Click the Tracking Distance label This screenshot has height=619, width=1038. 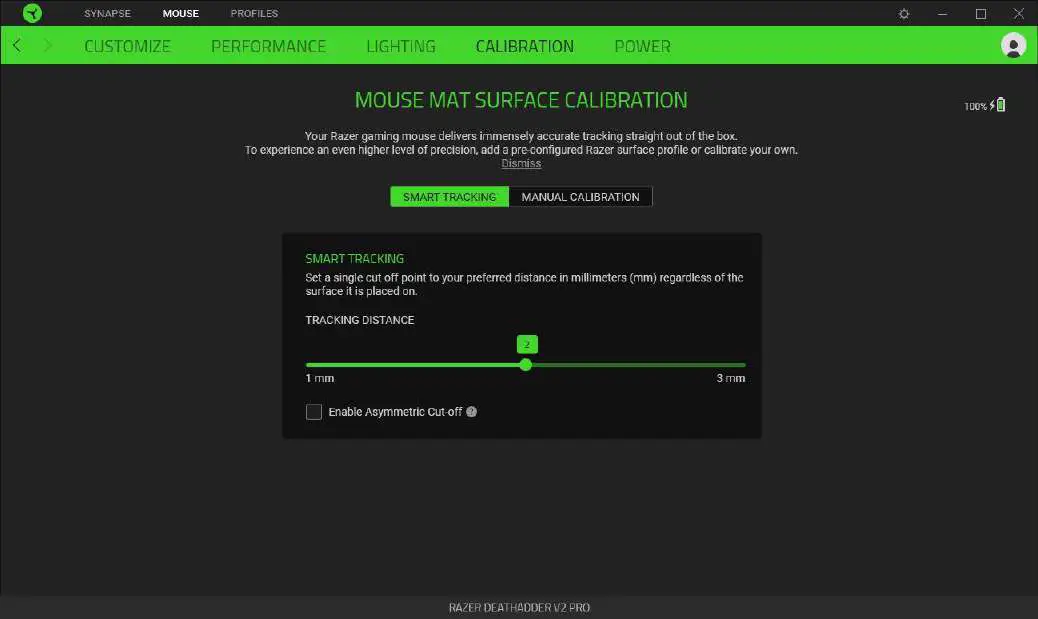(x=359, y=320)
